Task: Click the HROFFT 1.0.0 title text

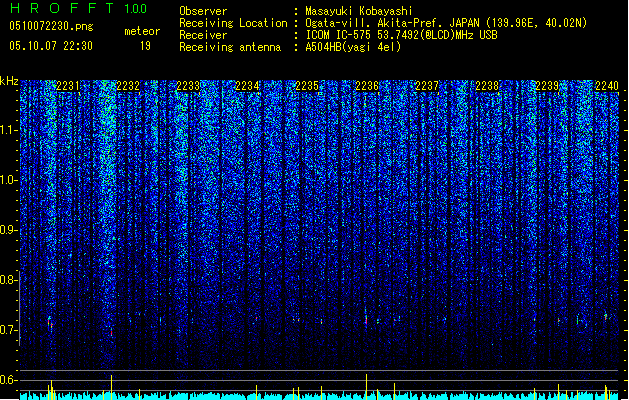Action: pyautogui.click(x=78, y=8)
